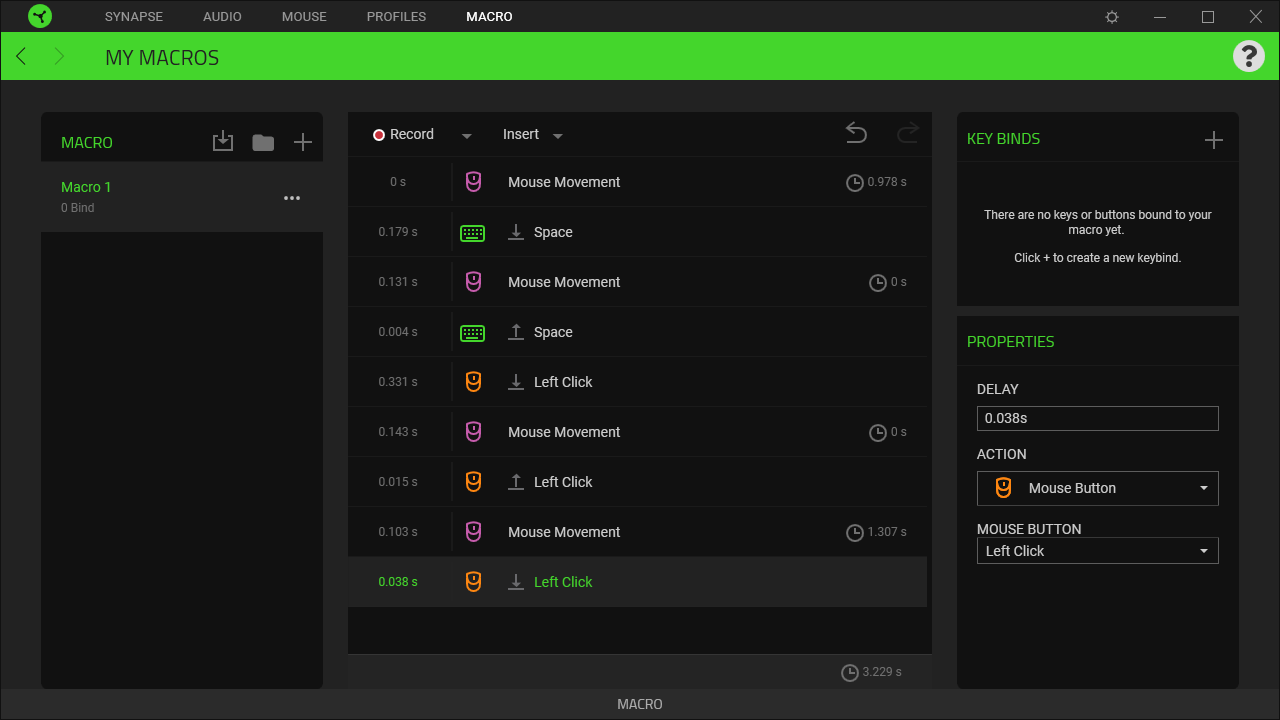Click the green 0.038 s delay value
The image size is (1280, 720).
(x=398, y=582)
